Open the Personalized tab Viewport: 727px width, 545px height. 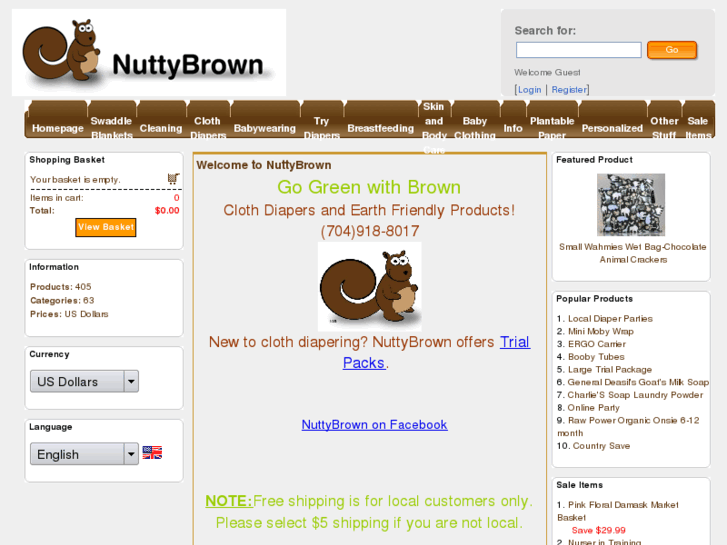[x=612, y=128]
